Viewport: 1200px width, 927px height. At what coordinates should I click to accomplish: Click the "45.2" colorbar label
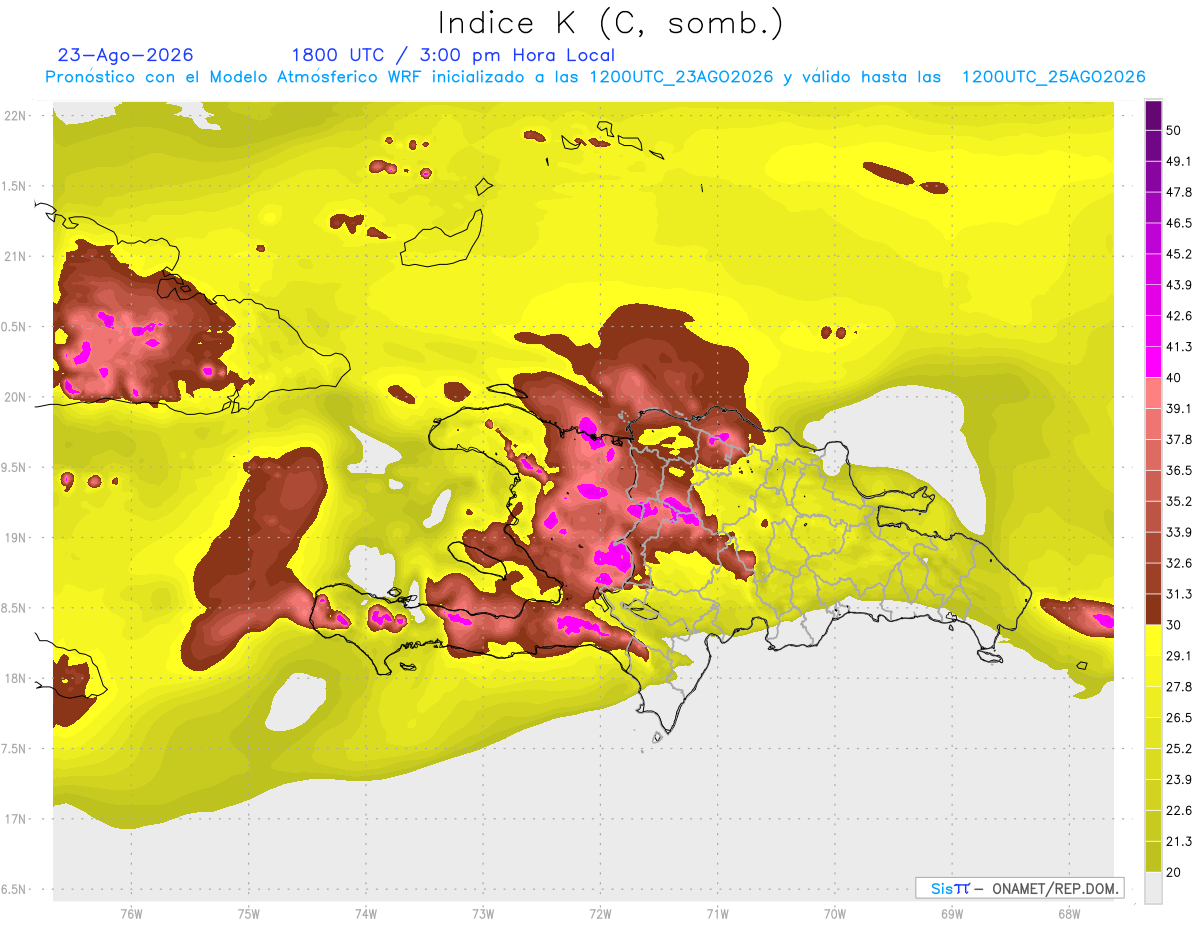pyautogui.click(x=1179, y=254)
